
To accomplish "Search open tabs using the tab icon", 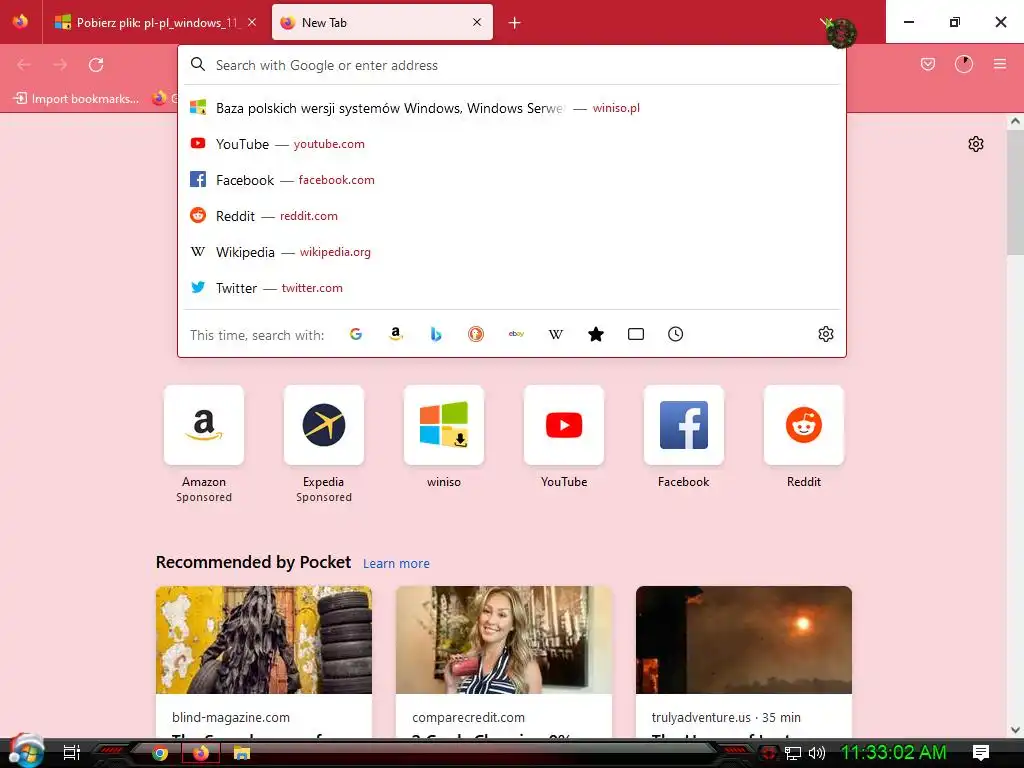I will click(635, 334).
